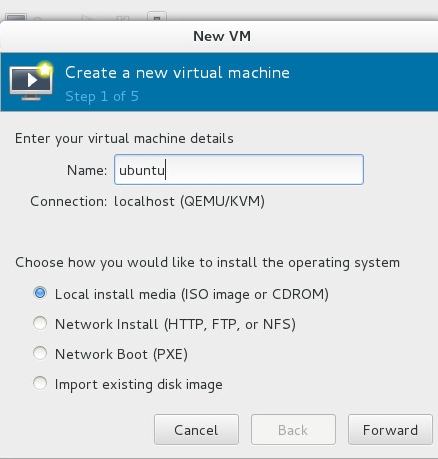The width and height of the screenshot is (438, 459).
Task: Click 'localhost (QEMU/KVM)' connection text
Action: coord(189,201)
